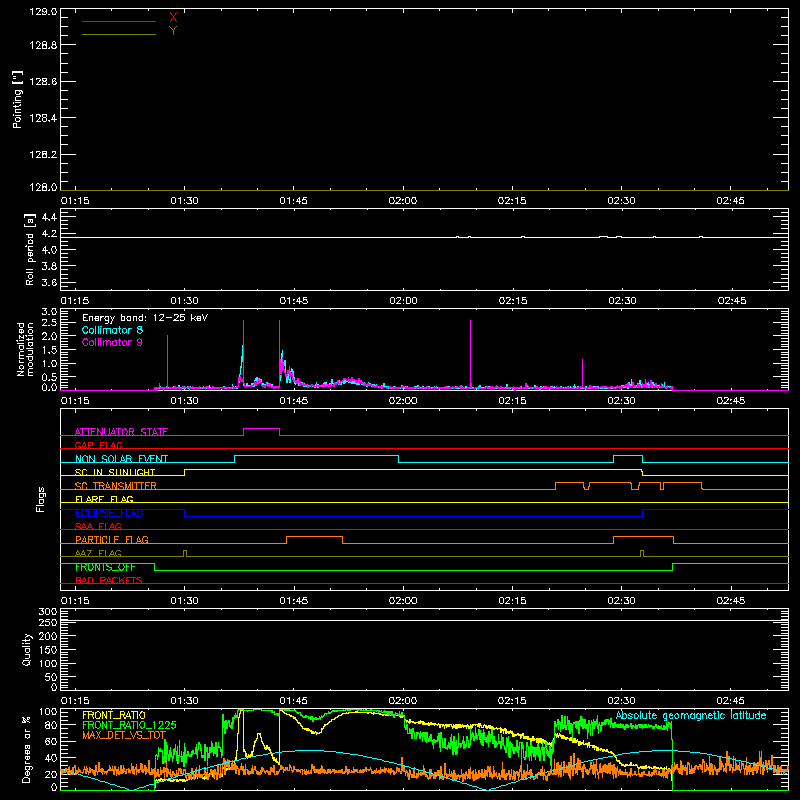This screenshot has width=800, height=800.
Task: Click the SAA_FLAG label
Action: [x=98, y=527]
